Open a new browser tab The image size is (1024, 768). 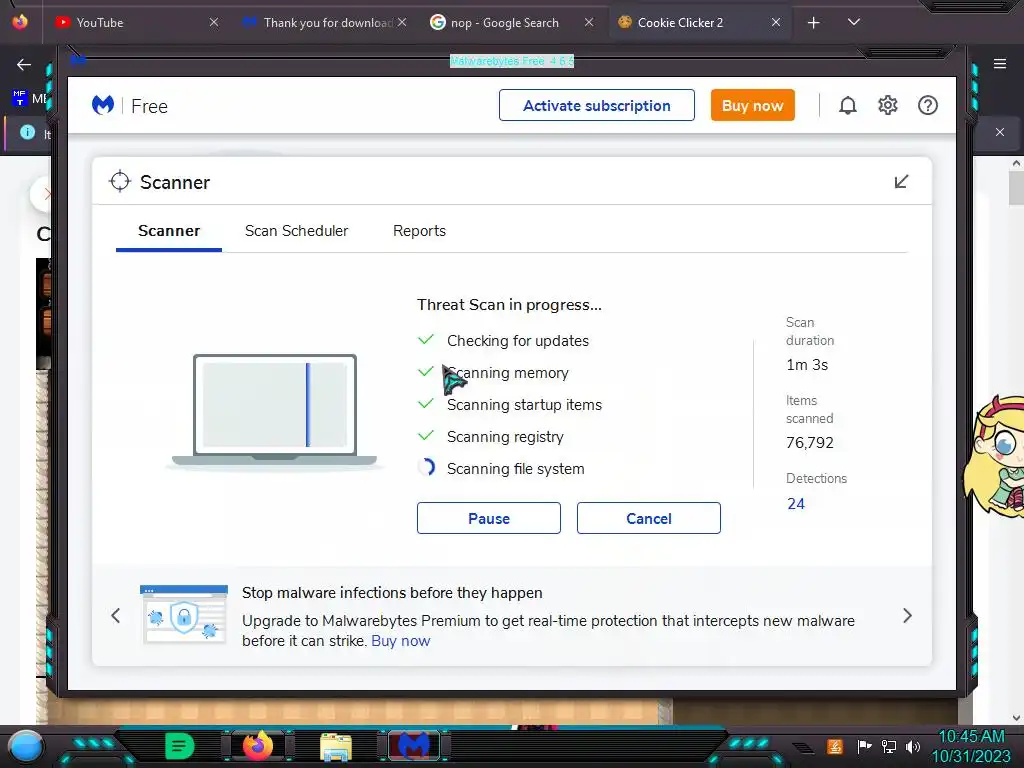pos(814,23)
